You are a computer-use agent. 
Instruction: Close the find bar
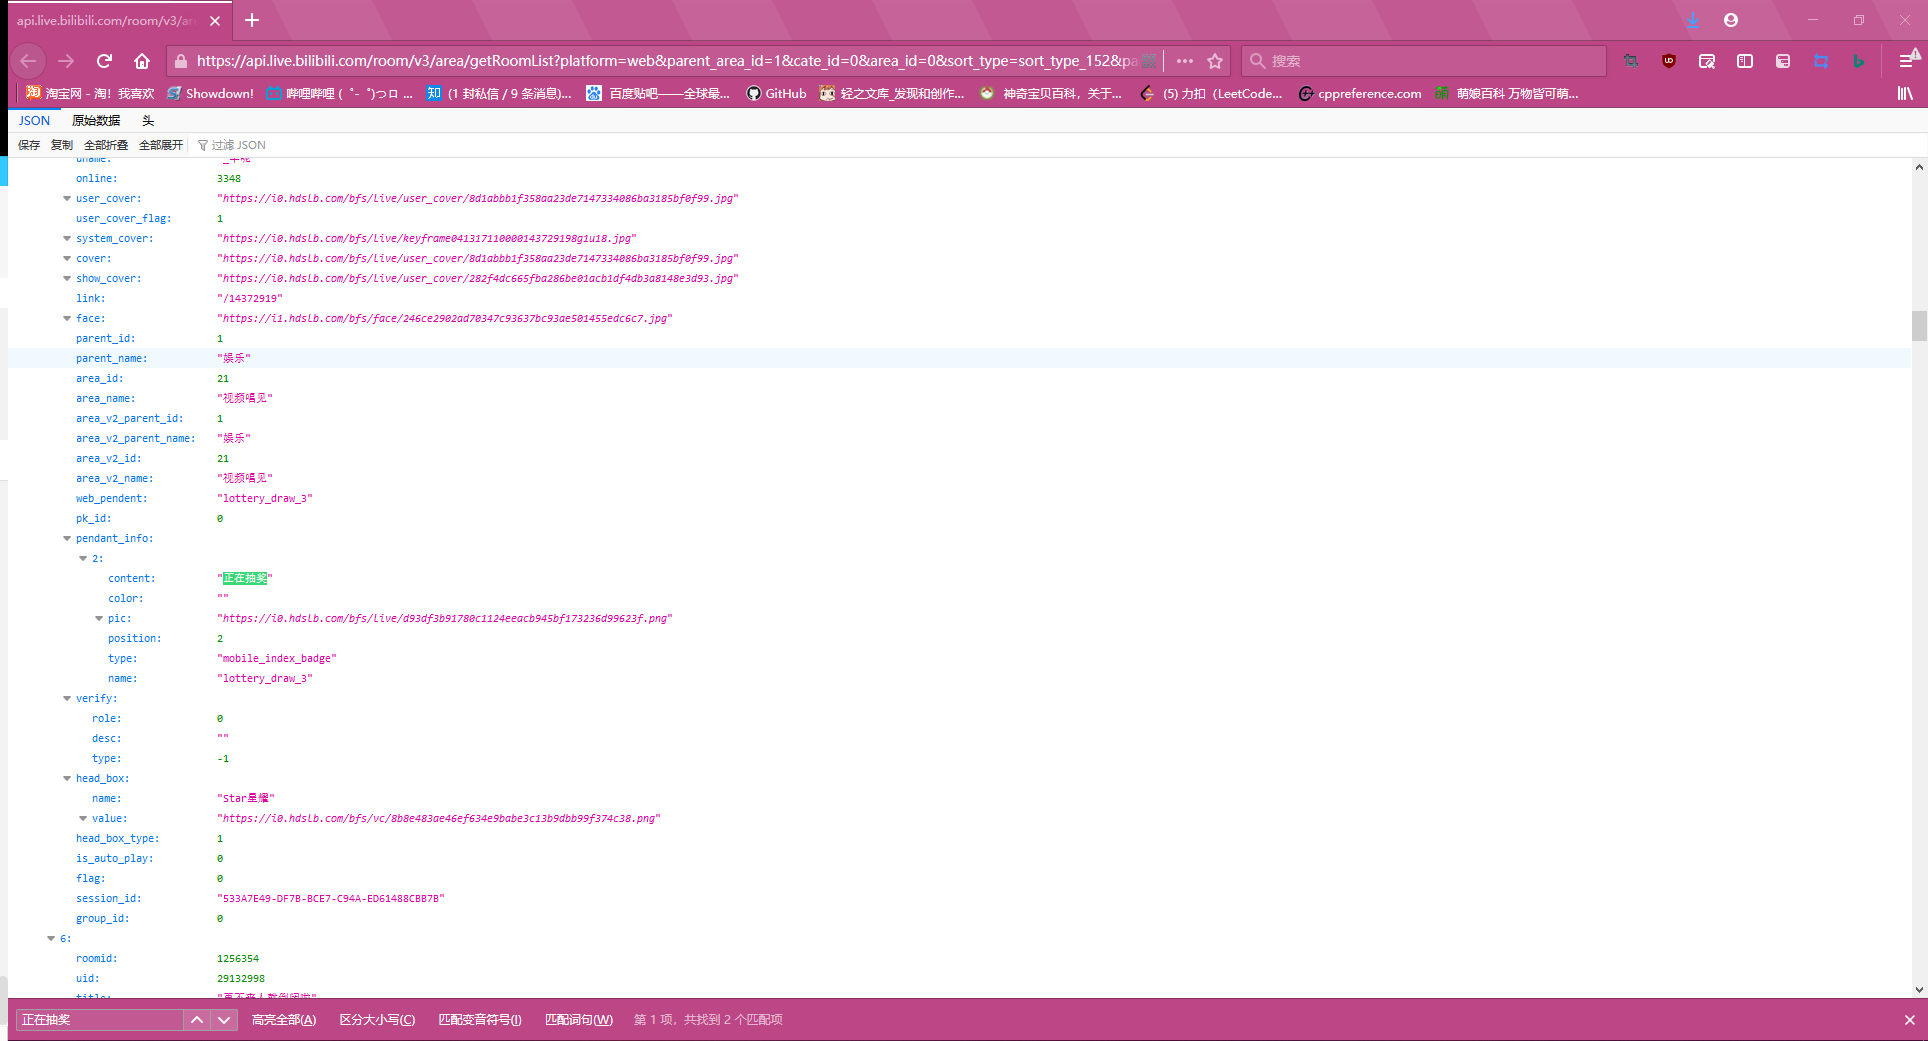(1910, 1020)
